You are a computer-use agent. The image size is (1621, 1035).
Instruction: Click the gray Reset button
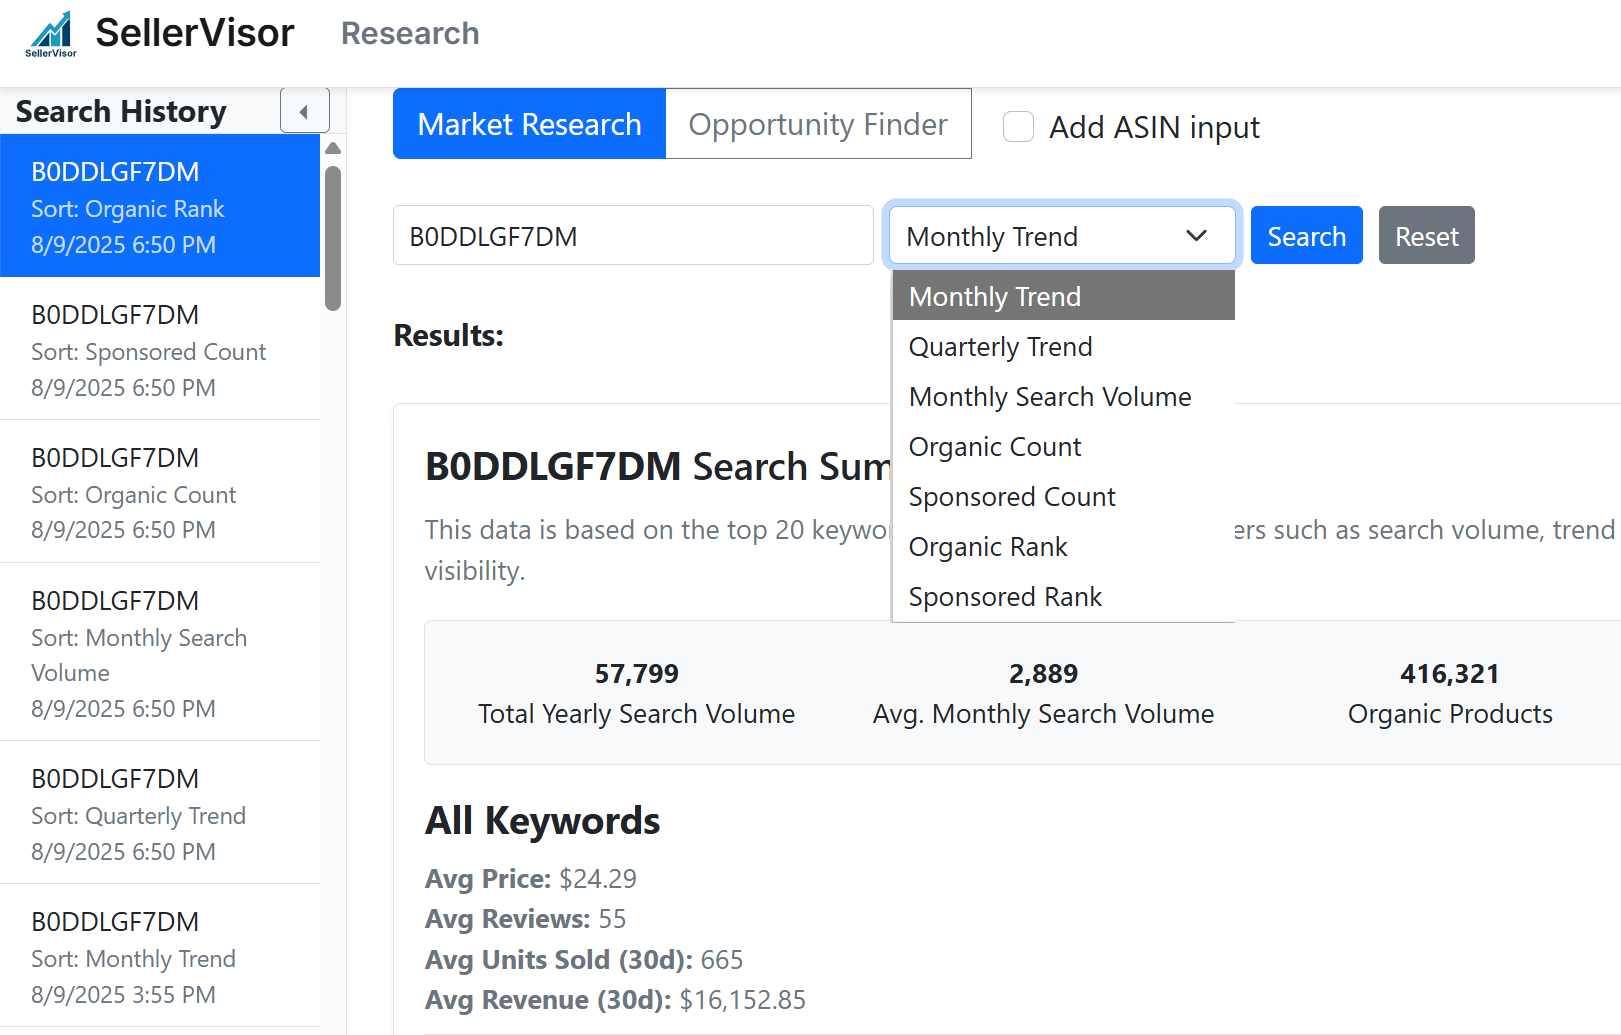(1426, 236)
